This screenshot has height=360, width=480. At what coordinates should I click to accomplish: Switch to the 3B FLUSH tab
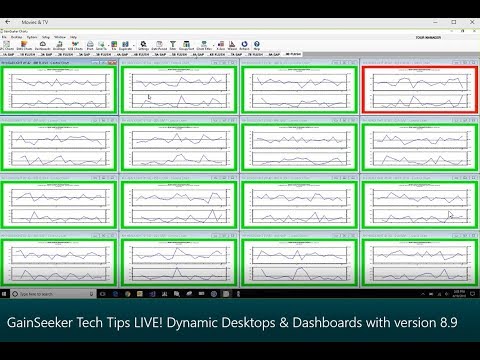pos(103,54)
